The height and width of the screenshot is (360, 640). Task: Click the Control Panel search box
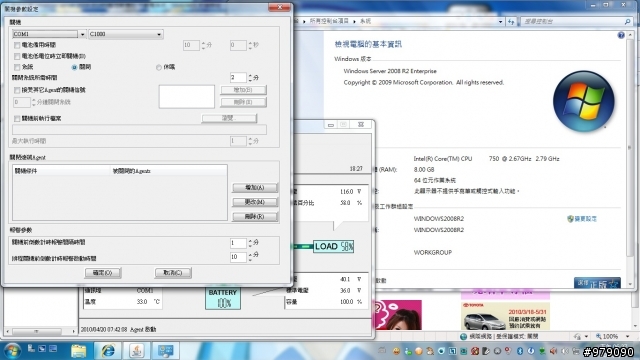[x=576, y=22]
